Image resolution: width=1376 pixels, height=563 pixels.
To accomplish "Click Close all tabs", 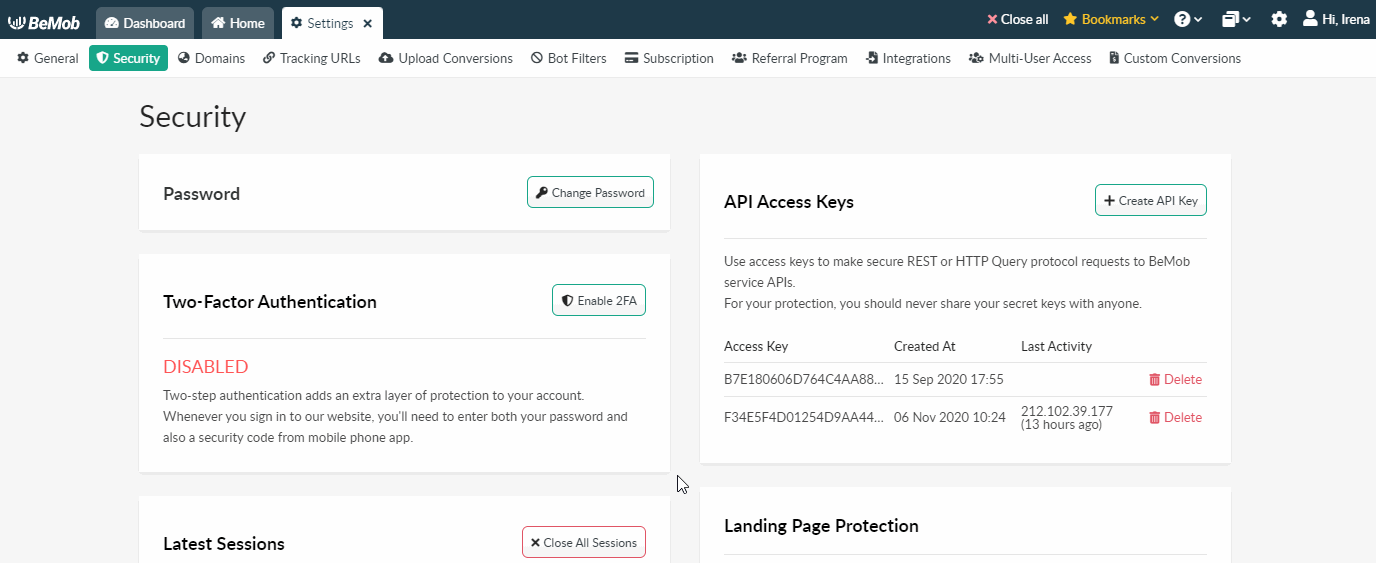I will (x=1017, y=19).
